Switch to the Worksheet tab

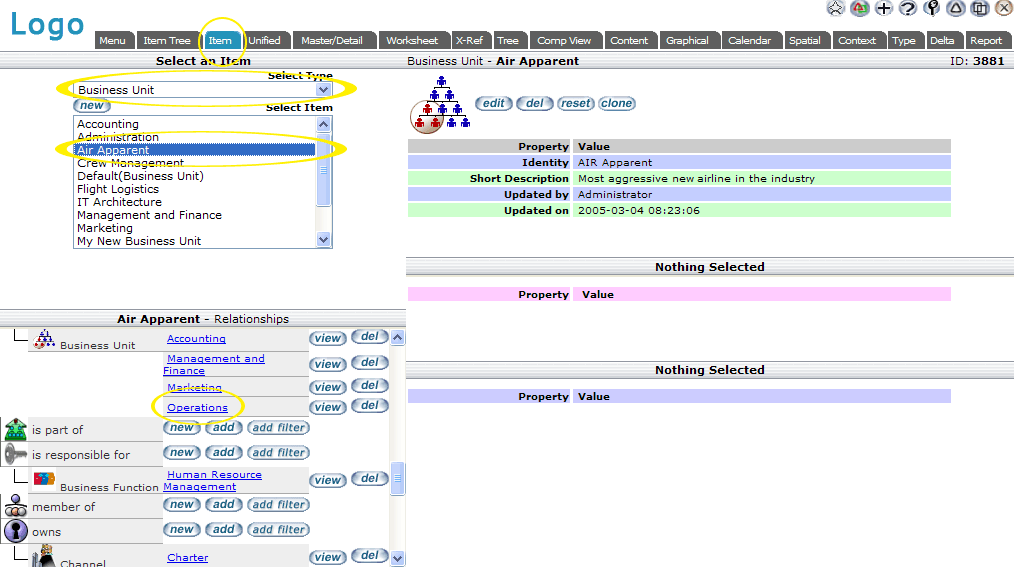[412, 41]
